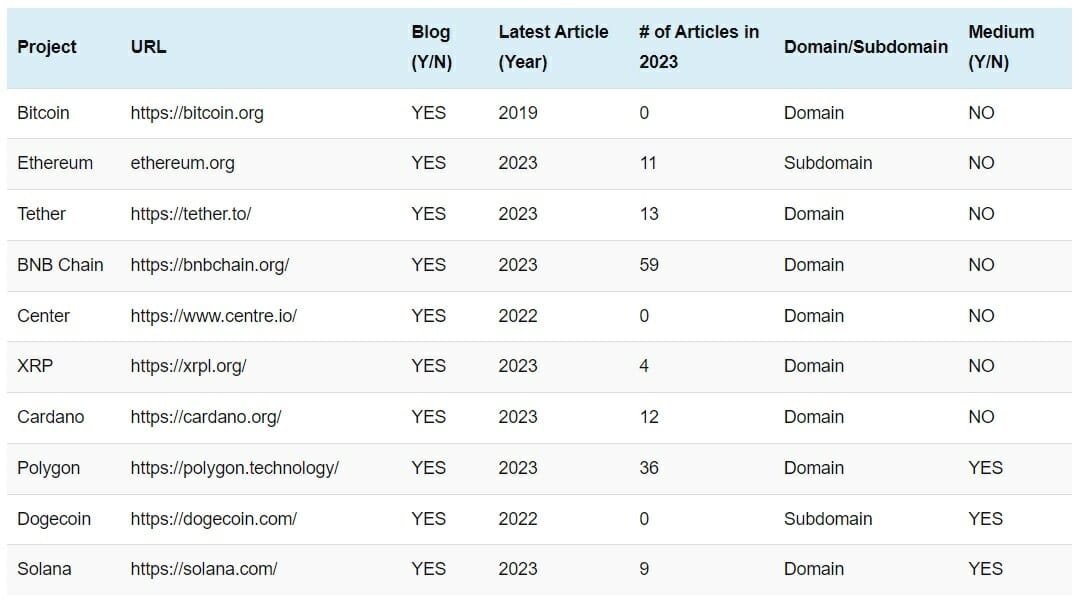Open the https://bitcoin.org link
This screenshot has width=1079, height=602.
197,113
